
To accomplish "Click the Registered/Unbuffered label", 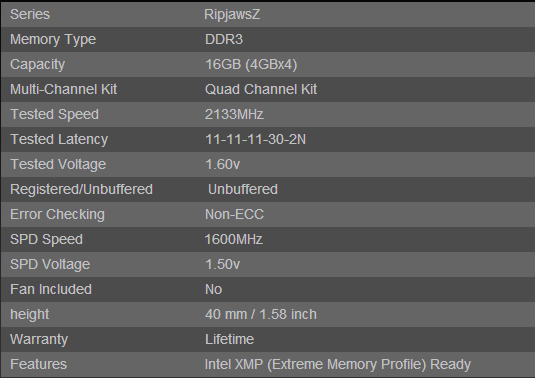I will point(82,190).
